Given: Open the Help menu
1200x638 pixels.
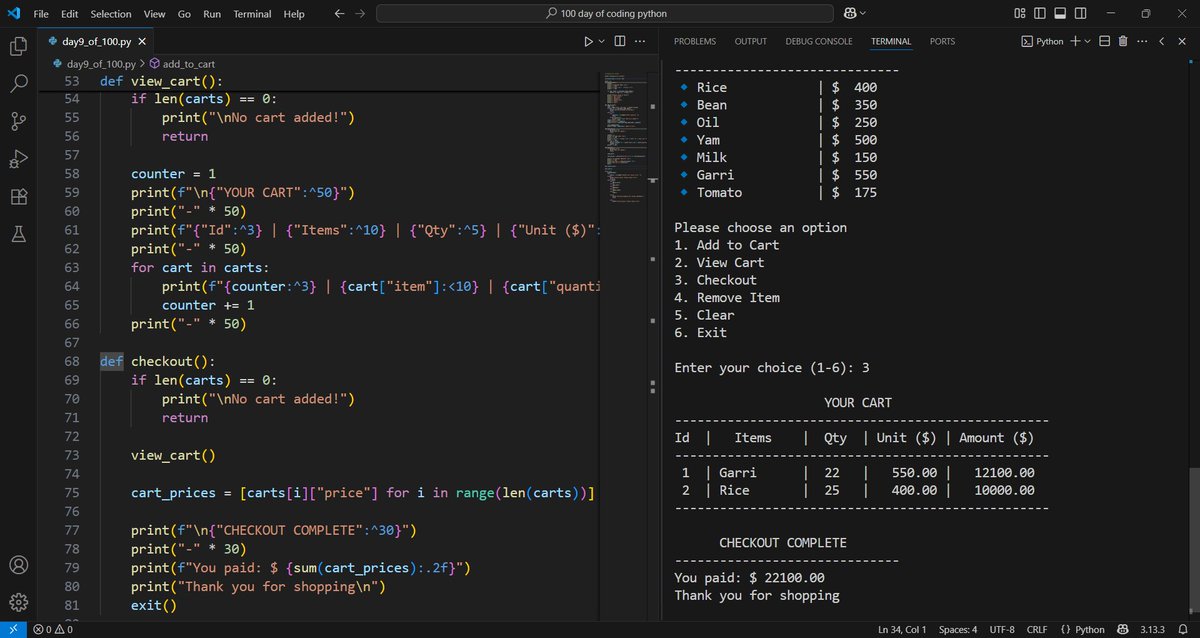Looking at the screenshot, I should (294, 14).
